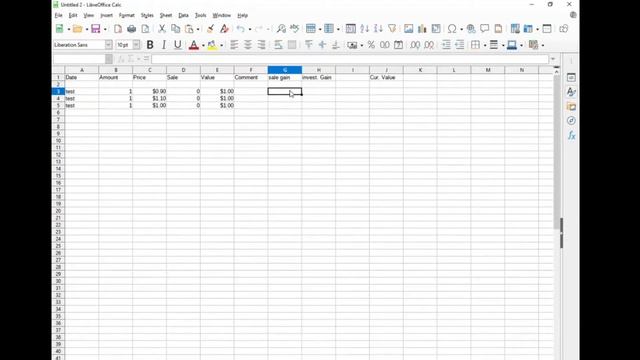Apply font color red swatch
Viewport: 640px width, 360px height.
(x=194, y=45)
